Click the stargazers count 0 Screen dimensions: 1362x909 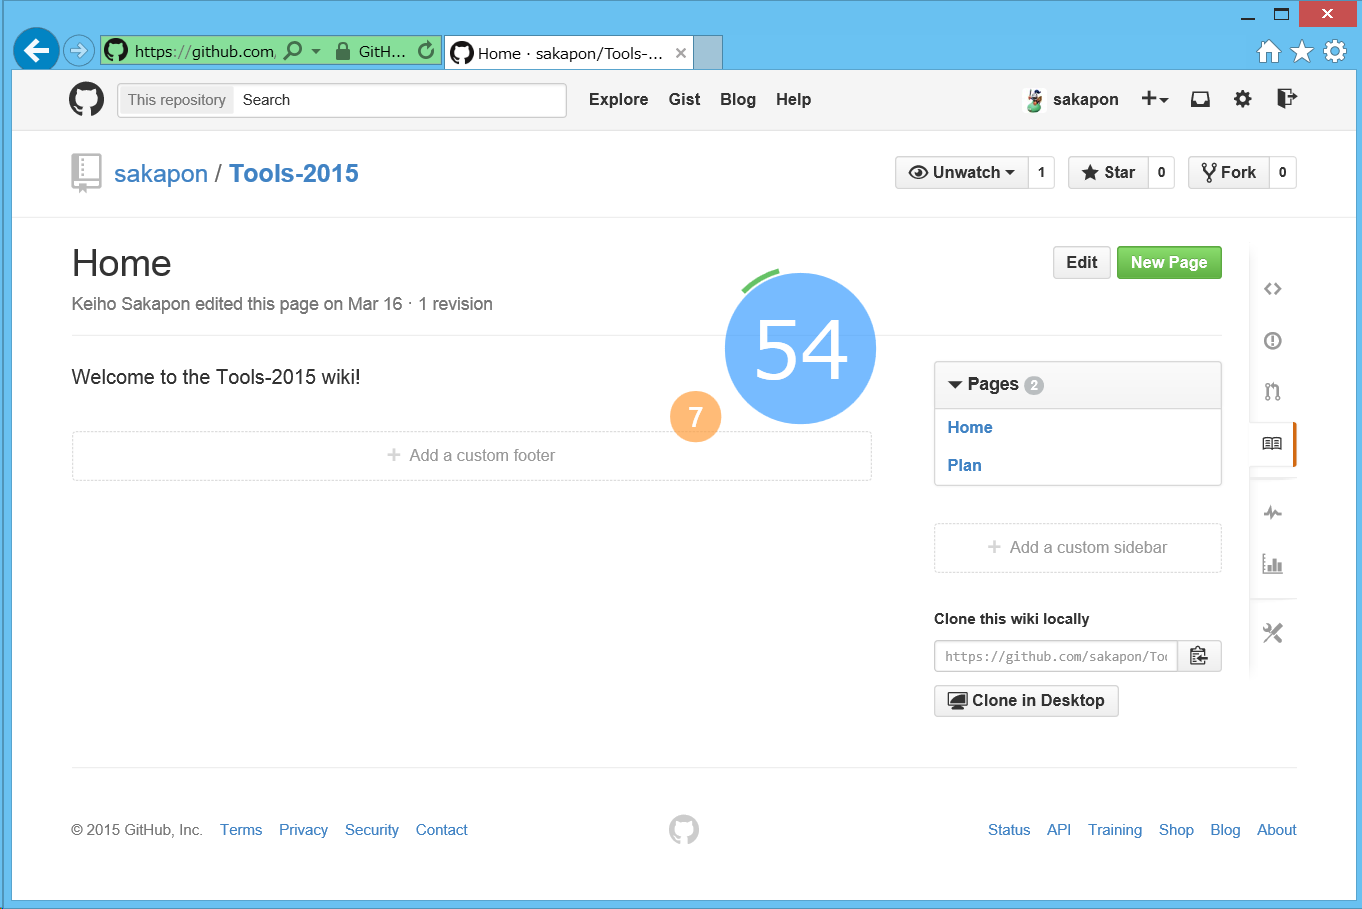[x=1161, y=172]
